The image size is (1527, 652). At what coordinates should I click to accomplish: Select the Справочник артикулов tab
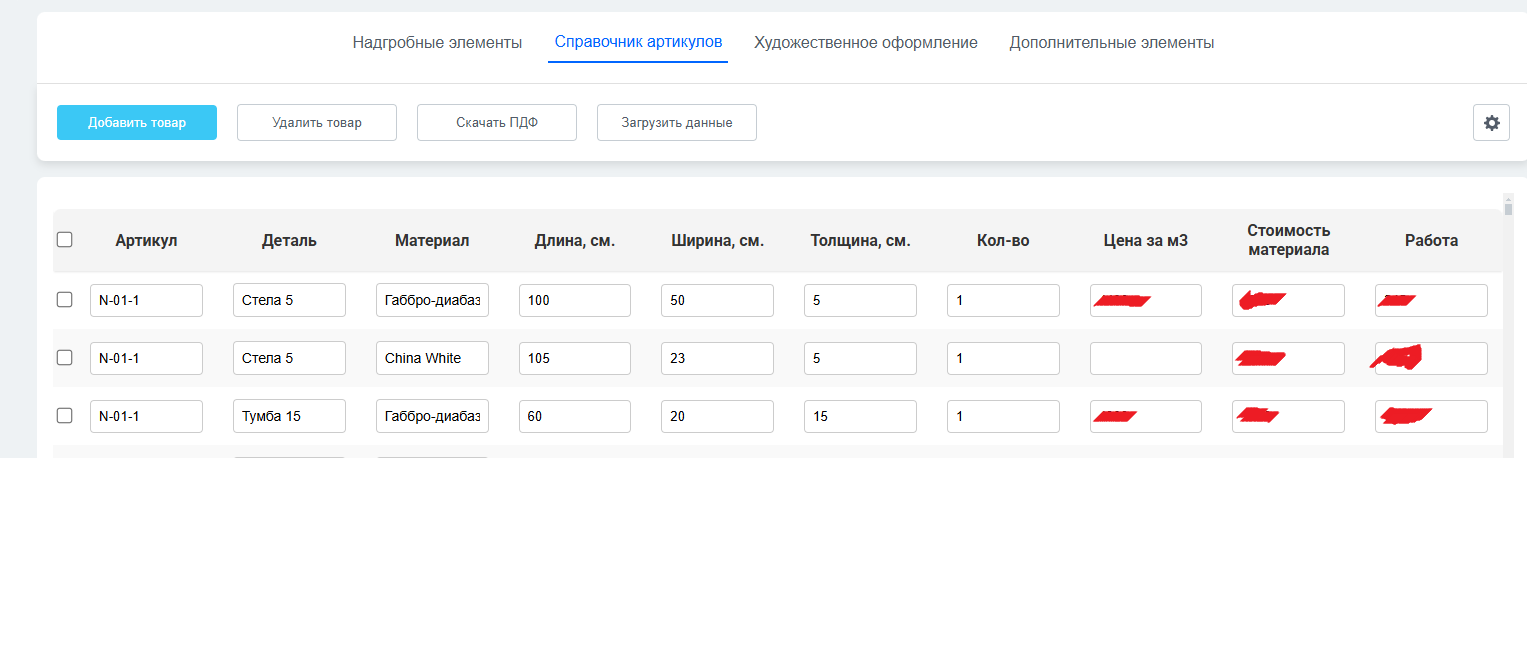(638, 43)
